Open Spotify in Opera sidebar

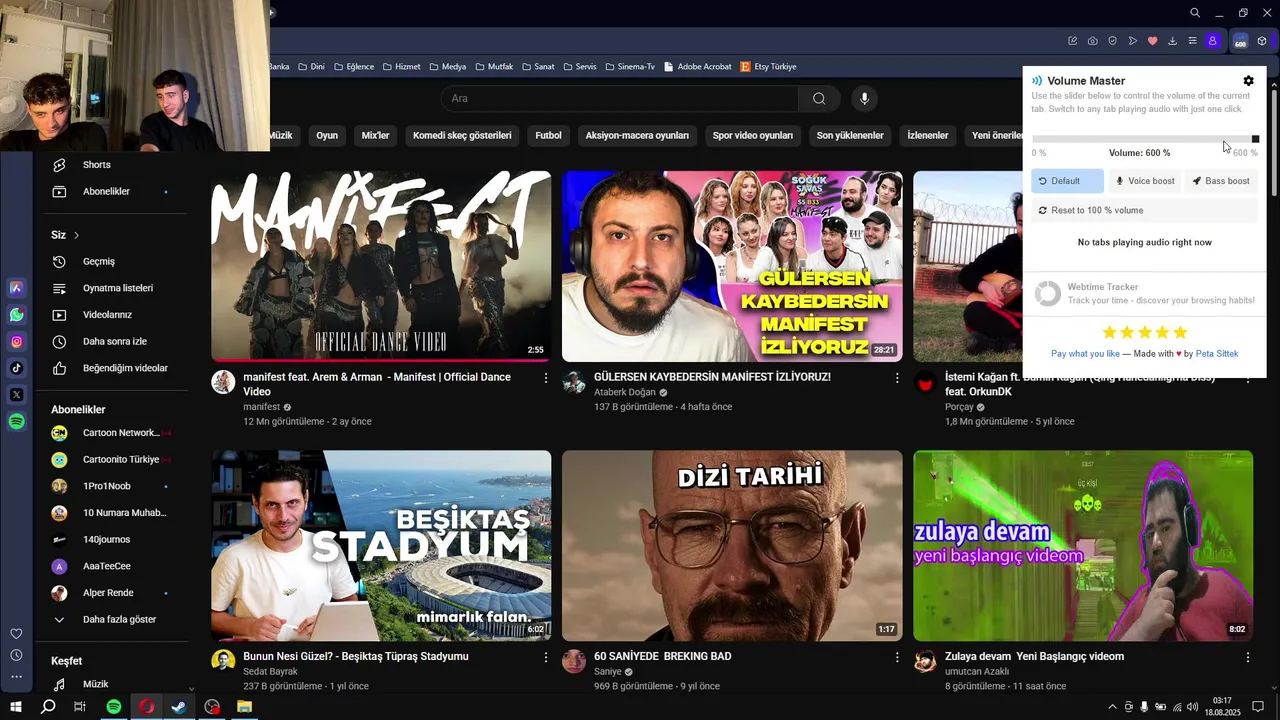coord(17,422)
